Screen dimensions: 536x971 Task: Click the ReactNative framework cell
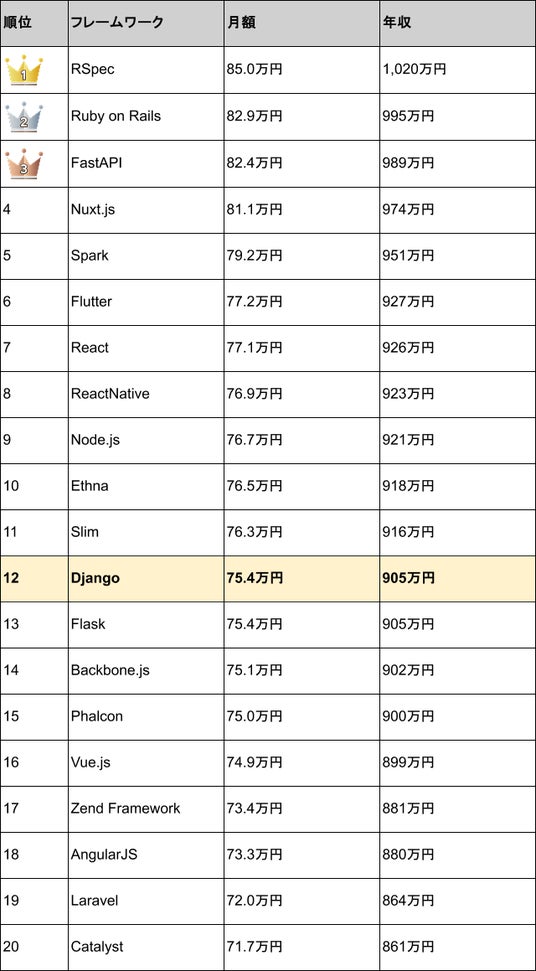146,394
